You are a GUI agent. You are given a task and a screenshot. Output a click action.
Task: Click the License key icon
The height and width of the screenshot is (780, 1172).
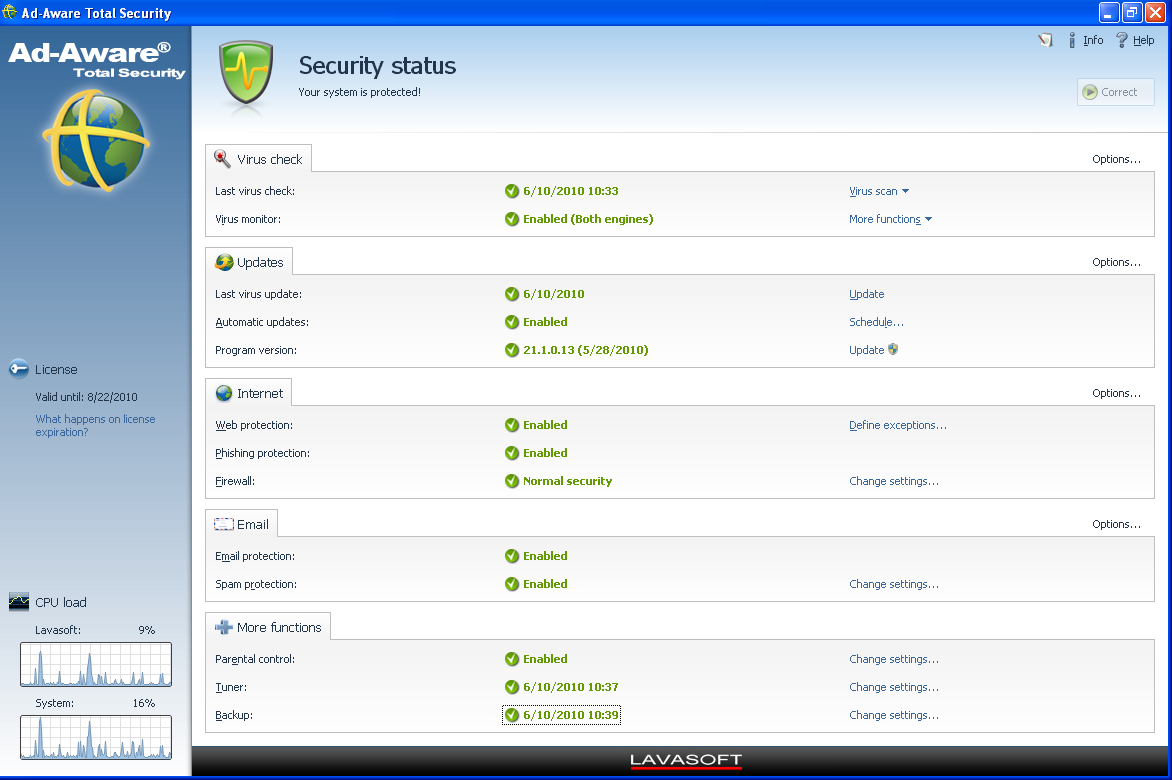(x=19, y=369)
